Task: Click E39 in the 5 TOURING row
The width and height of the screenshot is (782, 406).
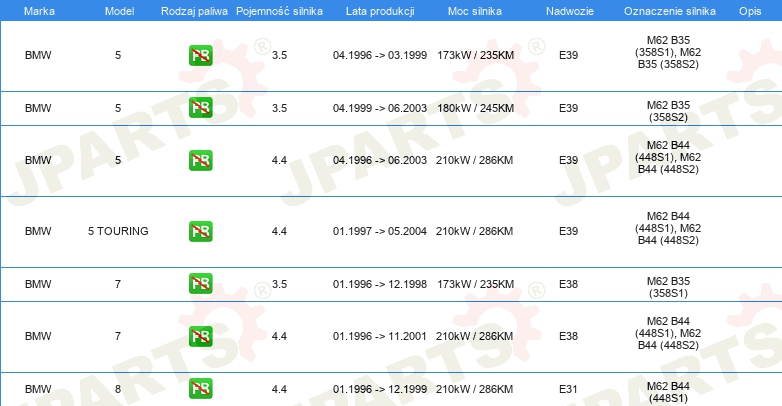Action: (568, 231)
